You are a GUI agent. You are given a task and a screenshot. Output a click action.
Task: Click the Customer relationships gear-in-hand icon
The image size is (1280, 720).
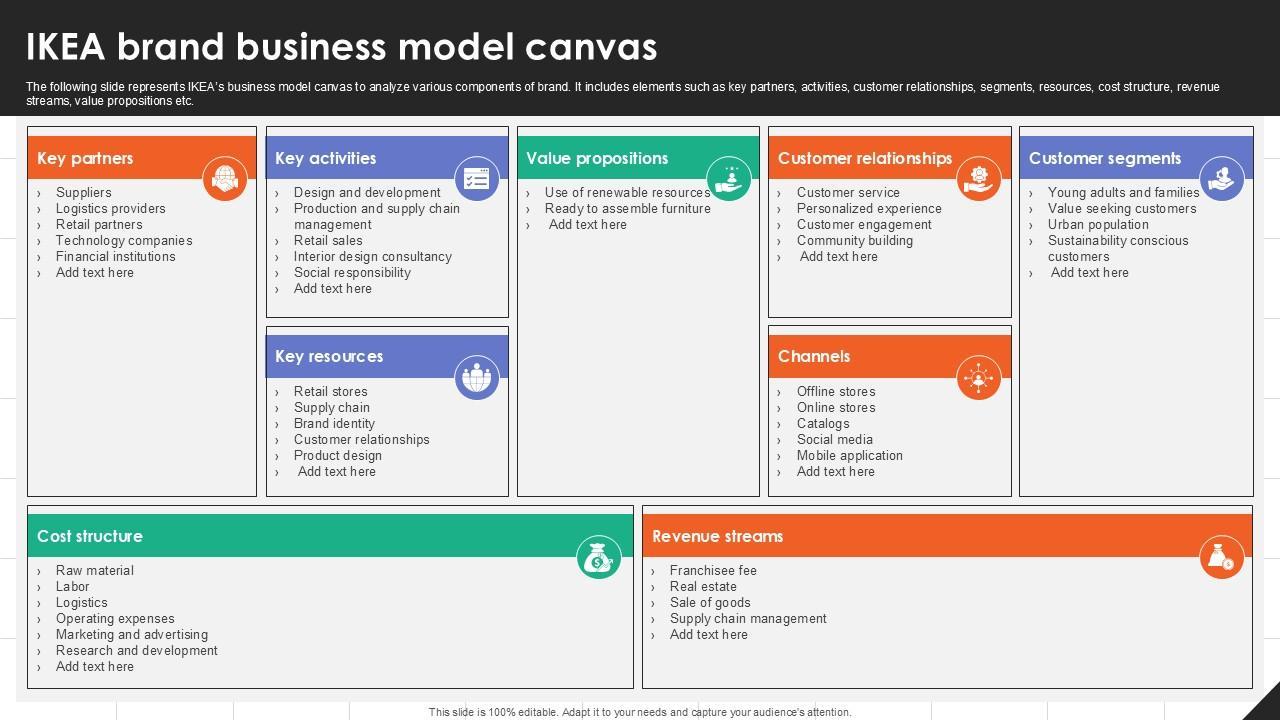(x=979, y=179)
